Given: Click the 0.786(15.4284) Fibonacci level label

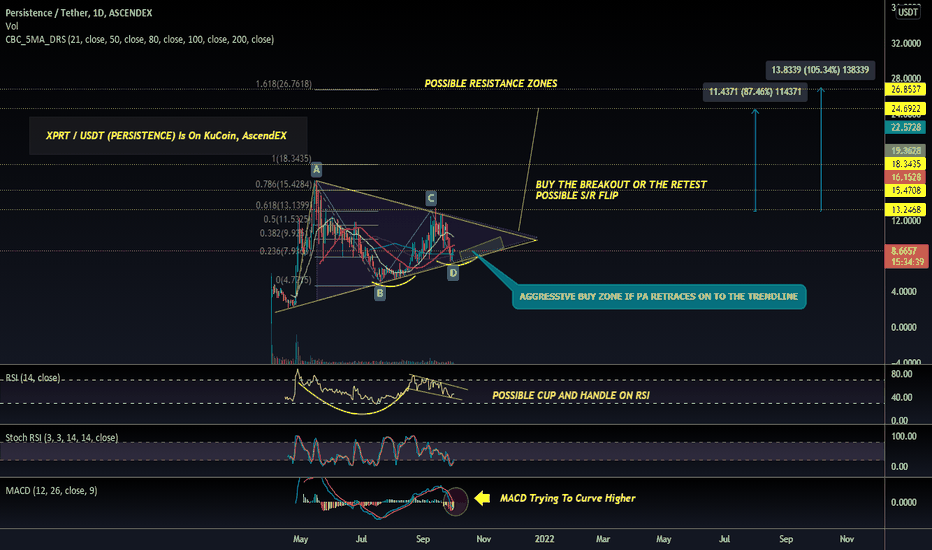Looking at the screenshot, I should (x=284, y=184).
